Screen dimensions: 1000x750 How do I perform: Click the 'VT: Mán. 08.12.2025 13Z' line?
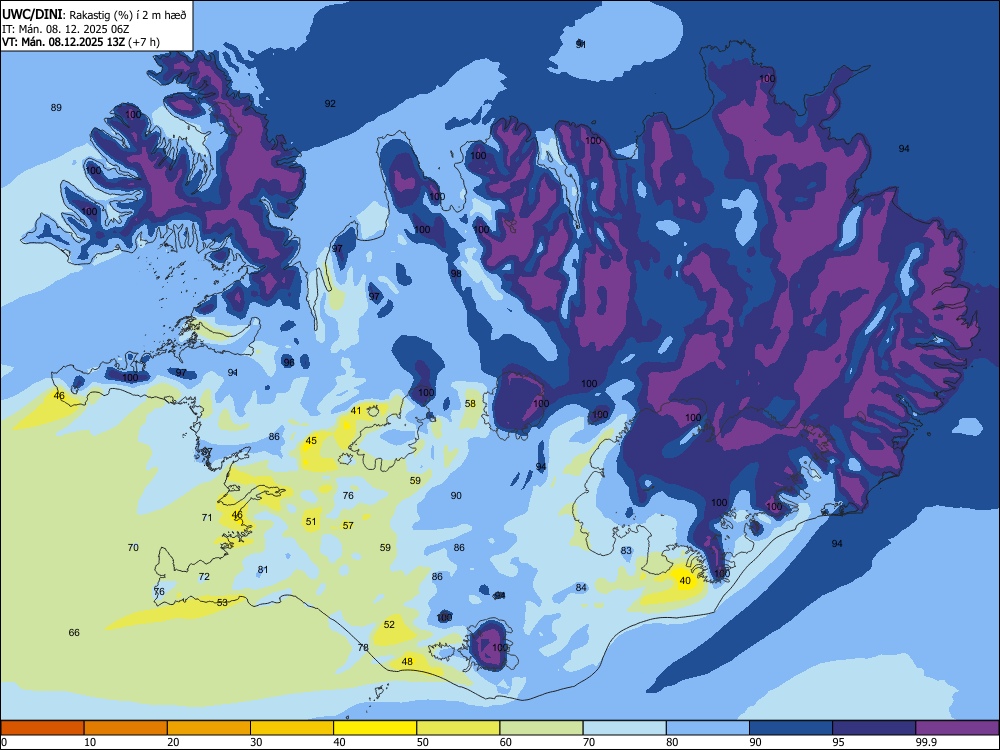click(x=81, y=42)
